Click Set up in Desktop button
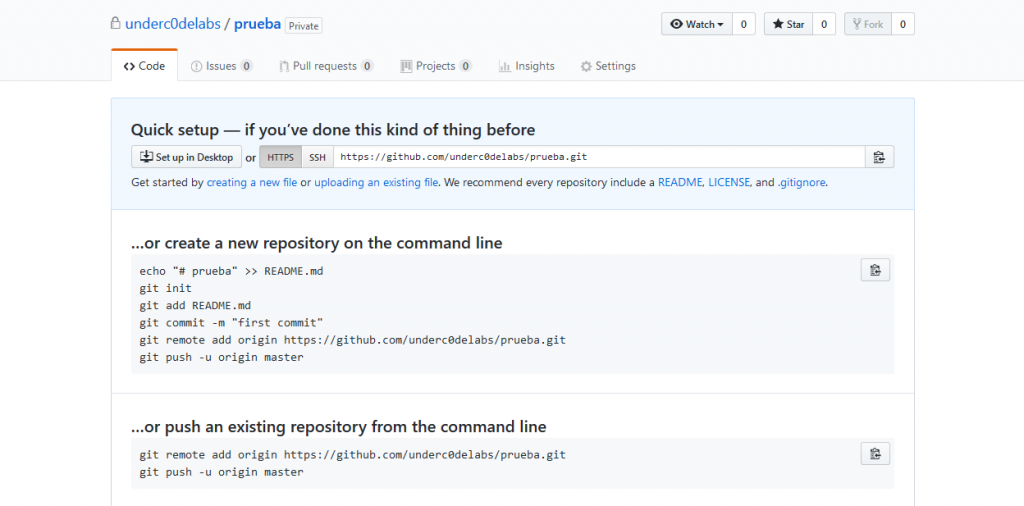The width and height of the screenshot is (1024, 506). (x=187, y=157)
